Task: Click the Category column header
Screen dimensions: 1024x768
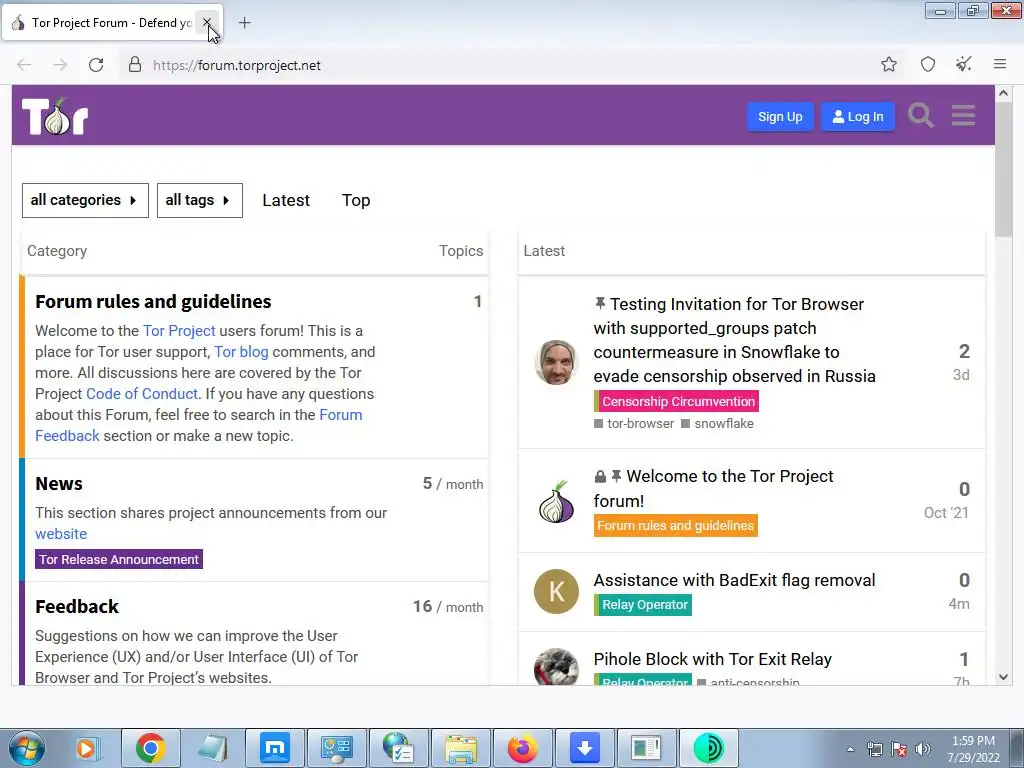Action: pos(57,251)
